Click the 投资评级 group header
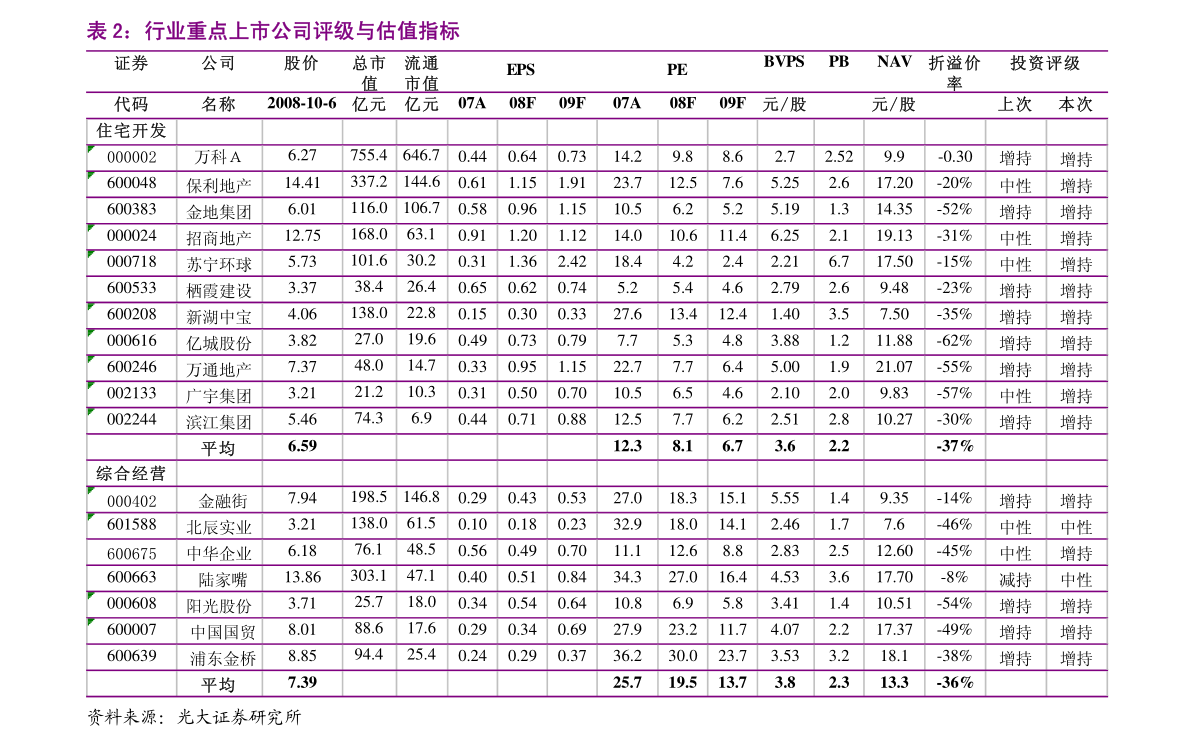The image size is (1191, 746). [1045, 63]
